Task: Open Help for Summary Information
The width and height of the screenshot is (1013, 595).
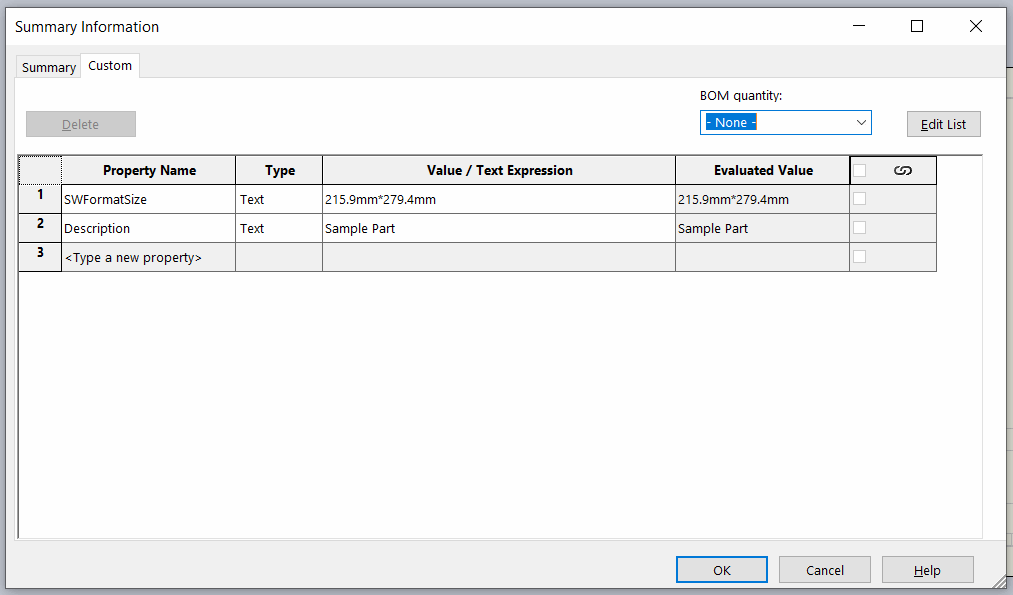Action: coord(926,568)
